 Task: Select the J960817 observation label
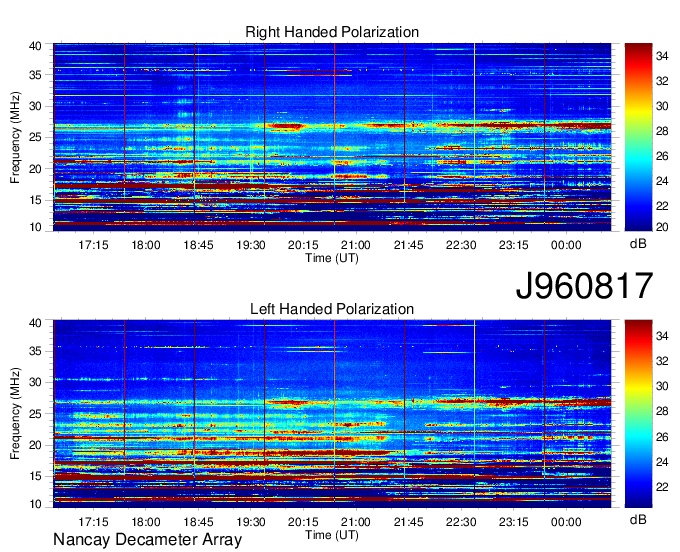(584, 286)
